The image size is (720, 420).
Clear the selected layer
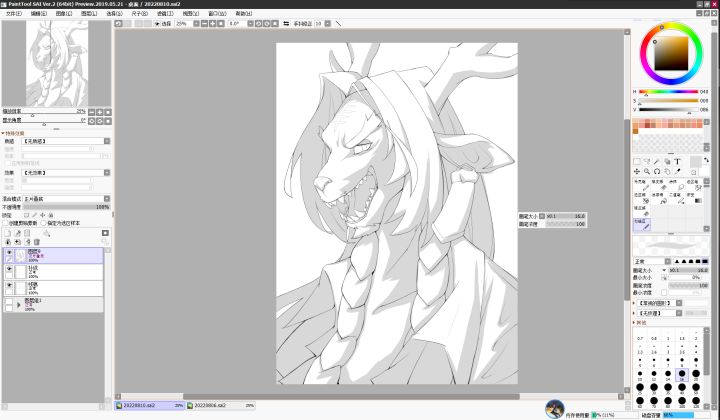coord(27,242)
